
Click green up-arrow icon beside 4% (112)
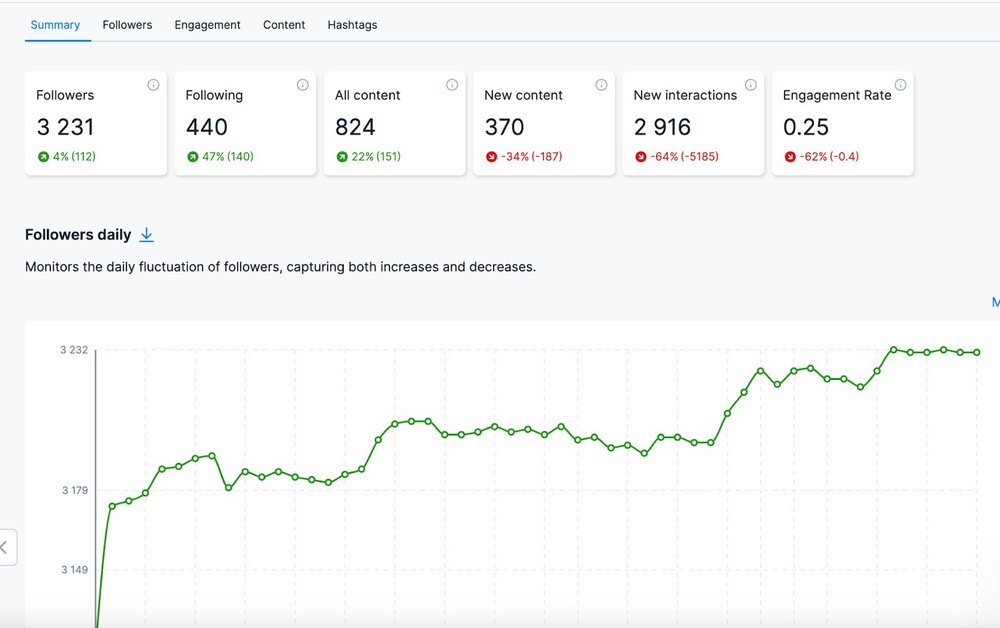click(x=43, y=157)
